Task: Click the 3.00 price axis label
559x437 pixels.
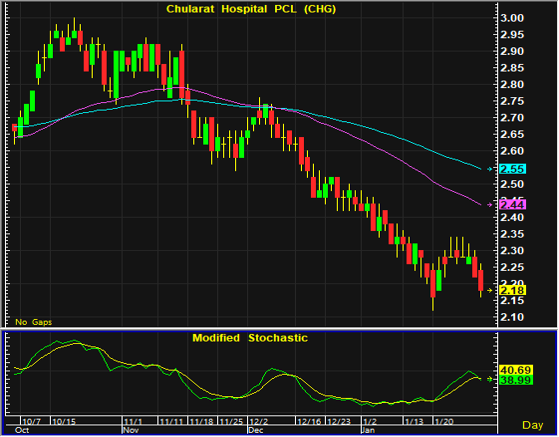Action: (x=512, y=18)
